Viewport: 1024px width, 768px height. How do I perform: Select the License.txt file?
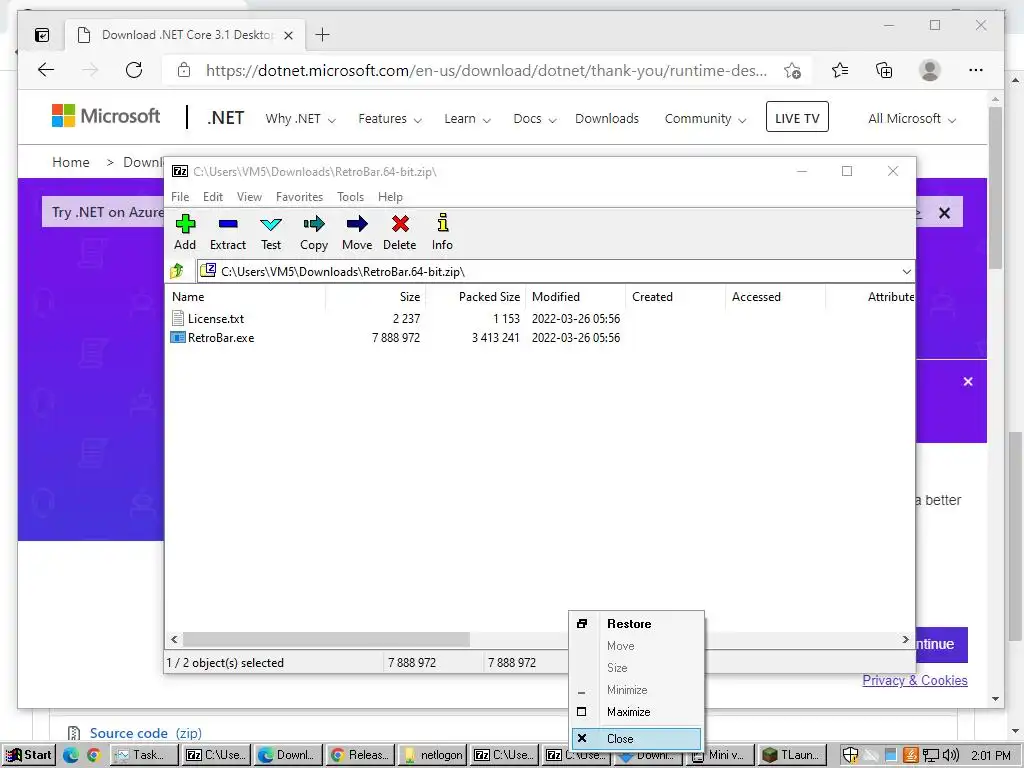[216, 319]
